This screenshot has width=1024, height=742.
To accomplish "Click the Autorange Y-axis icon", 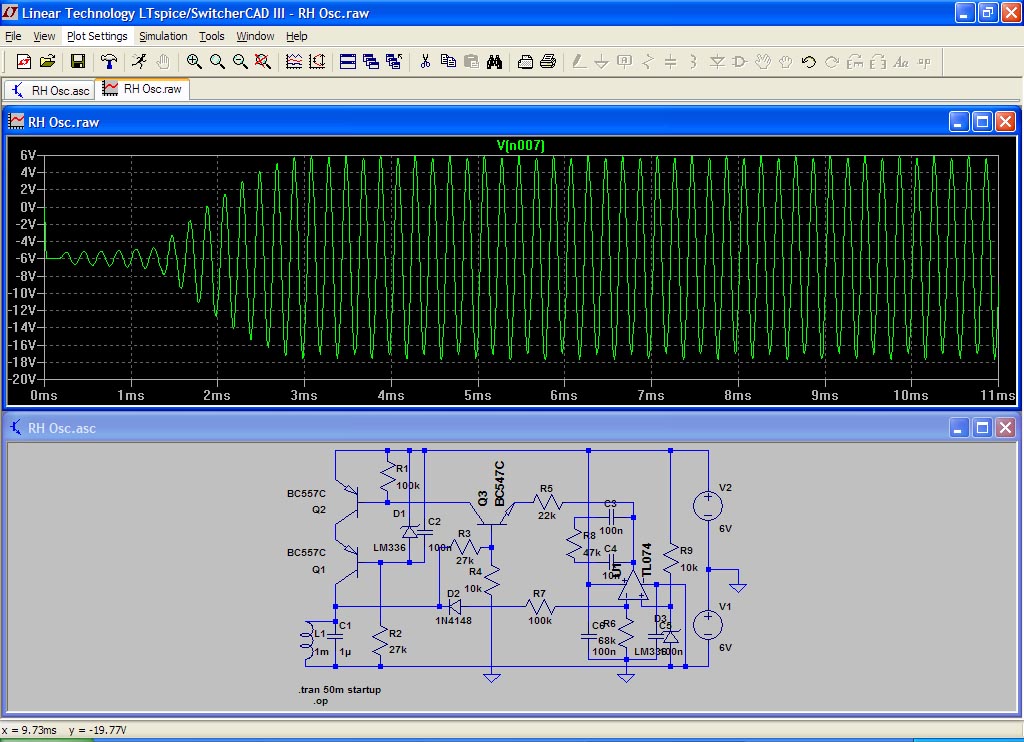I will point(318,62).
